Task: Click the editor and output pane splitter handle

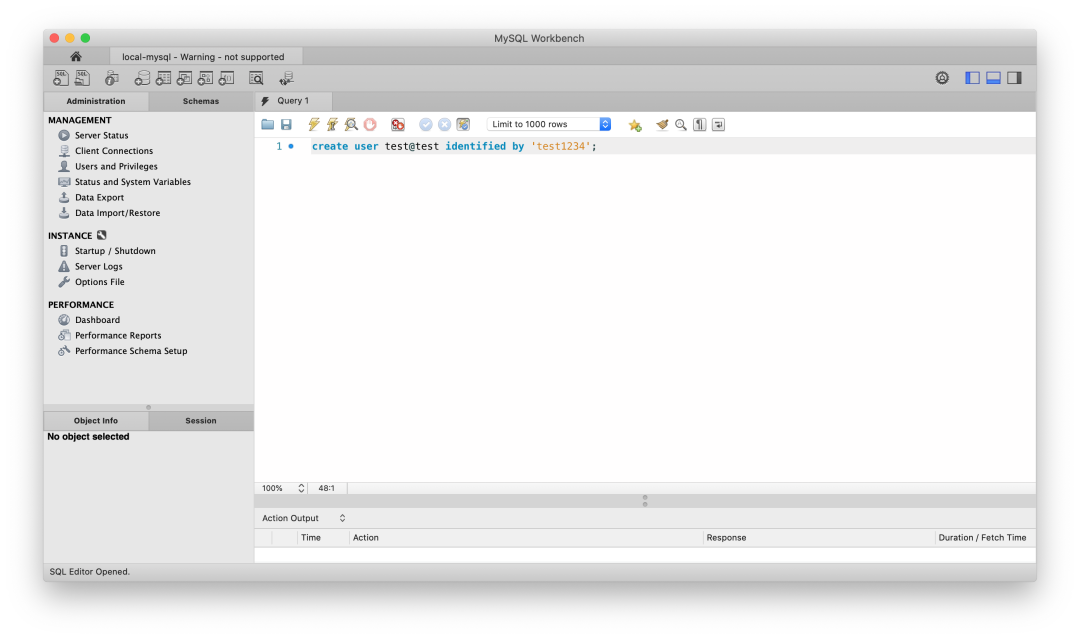Action: tap(645, 501)
